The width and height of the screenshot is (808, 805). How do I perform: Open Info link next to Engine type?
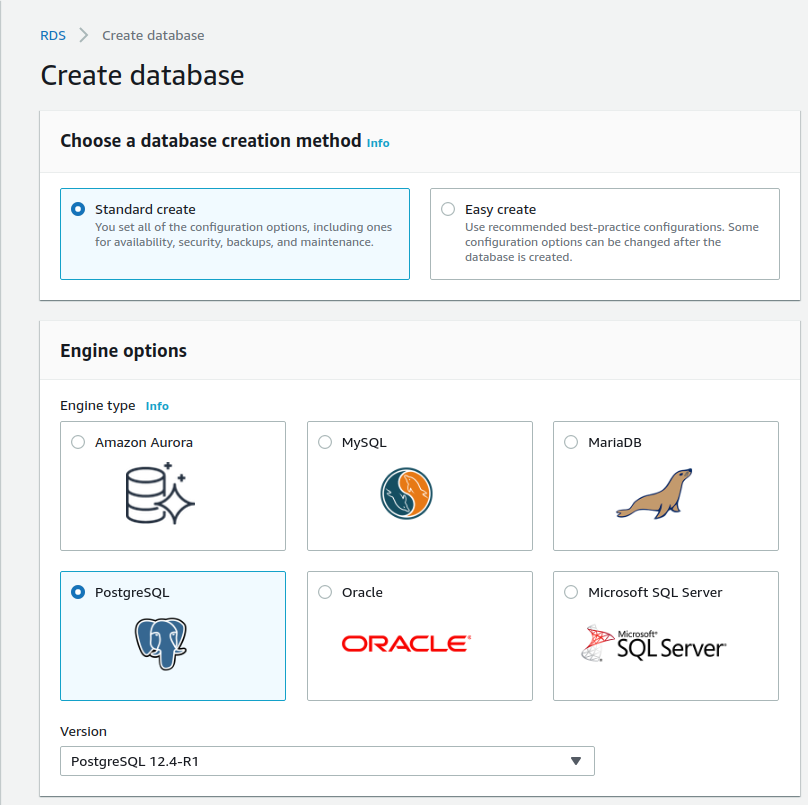[x=157, y=406]
